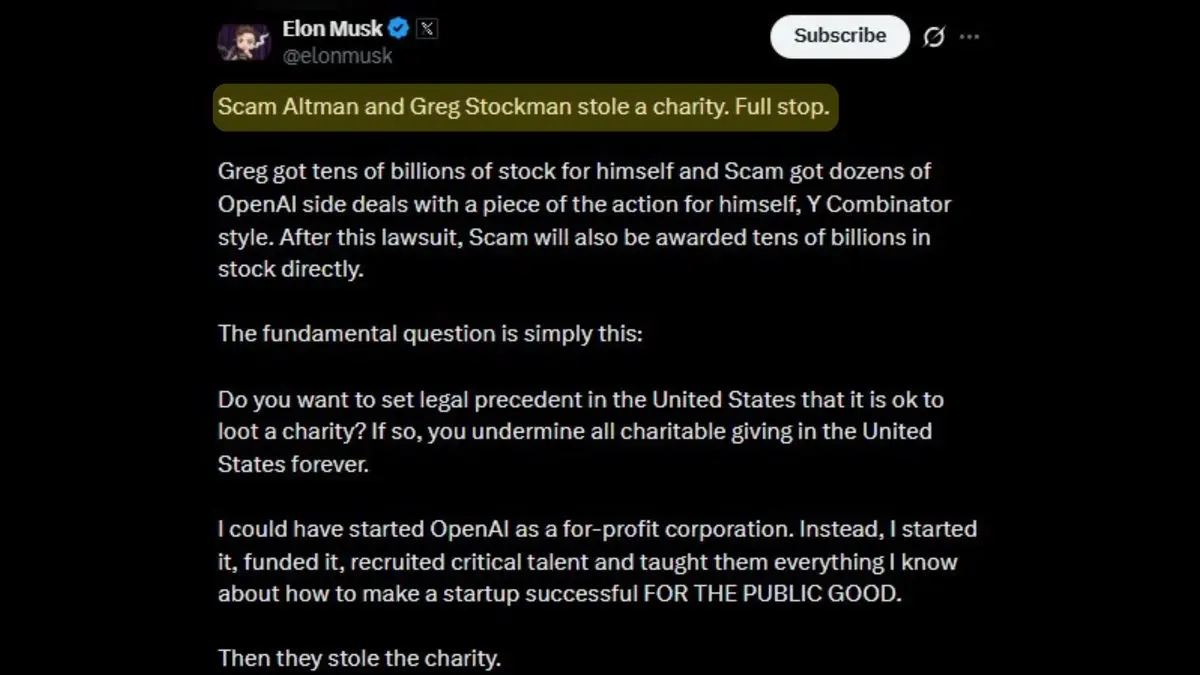Click the final line "Then they stole the charity."
This screenshot has height=675, width=1200.
click(x=359, y=659)
